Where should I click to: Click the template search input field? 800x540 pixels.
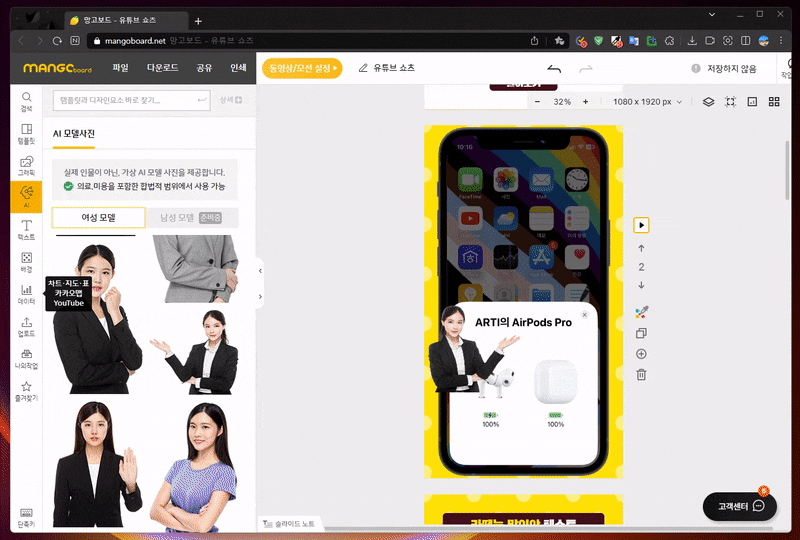point(131,101)
